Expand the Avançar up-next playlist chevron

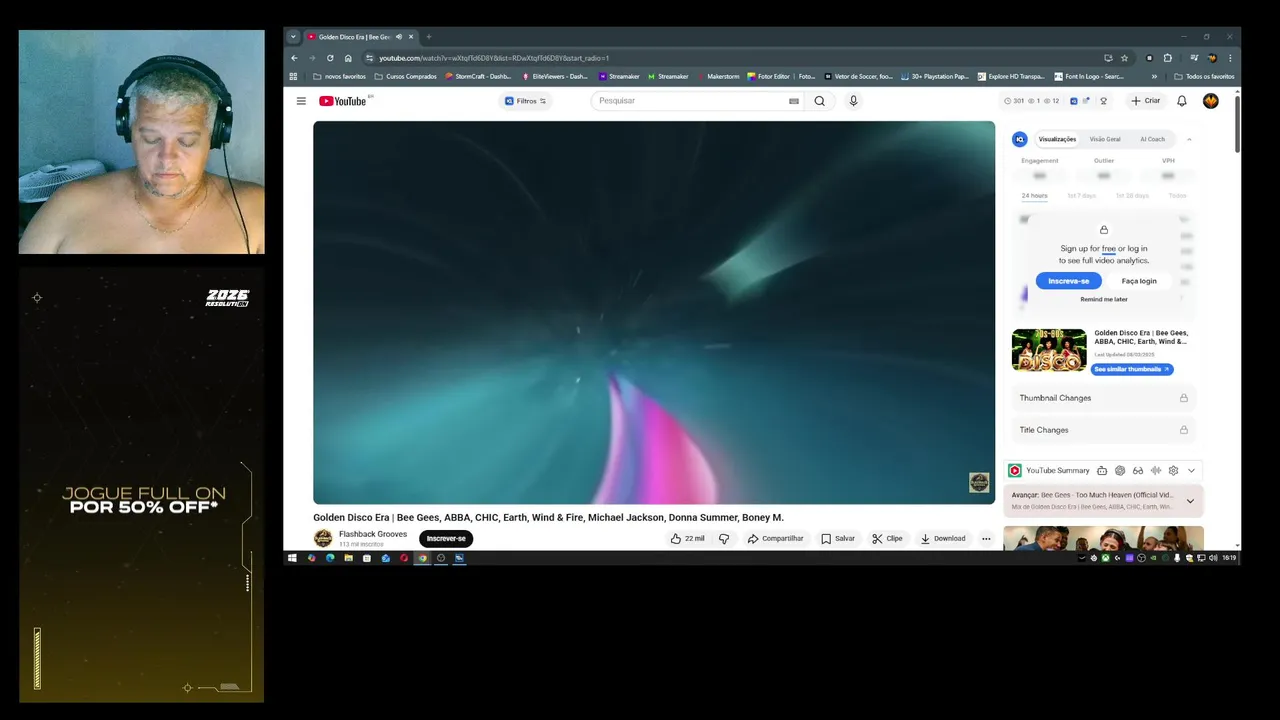coord(1190,501)
